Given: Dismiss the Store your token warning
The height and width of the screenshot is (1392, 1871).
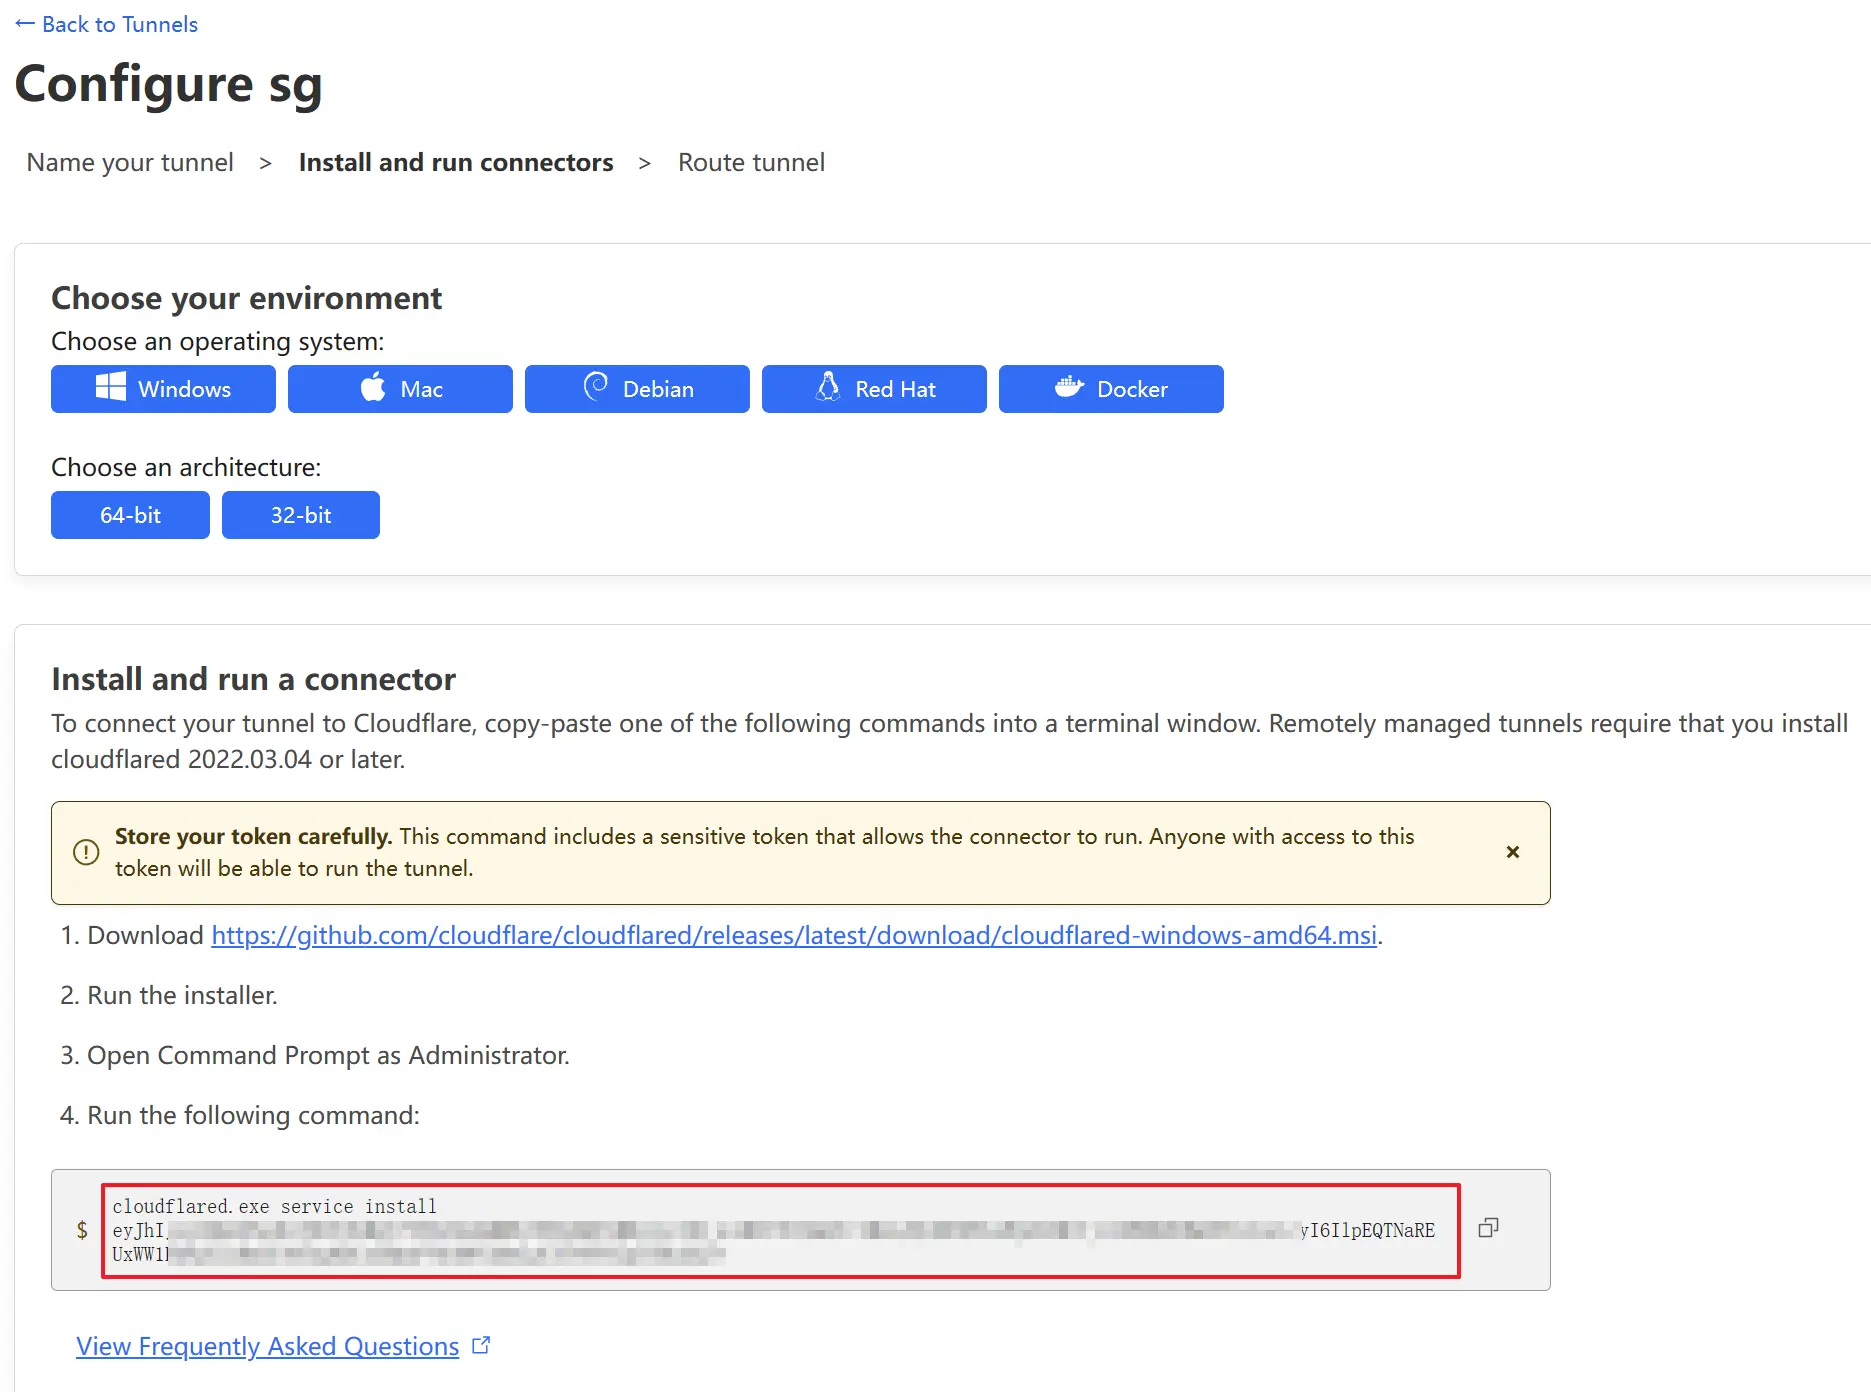Looking at the screenshot, I should click(x=1513, y=852).
